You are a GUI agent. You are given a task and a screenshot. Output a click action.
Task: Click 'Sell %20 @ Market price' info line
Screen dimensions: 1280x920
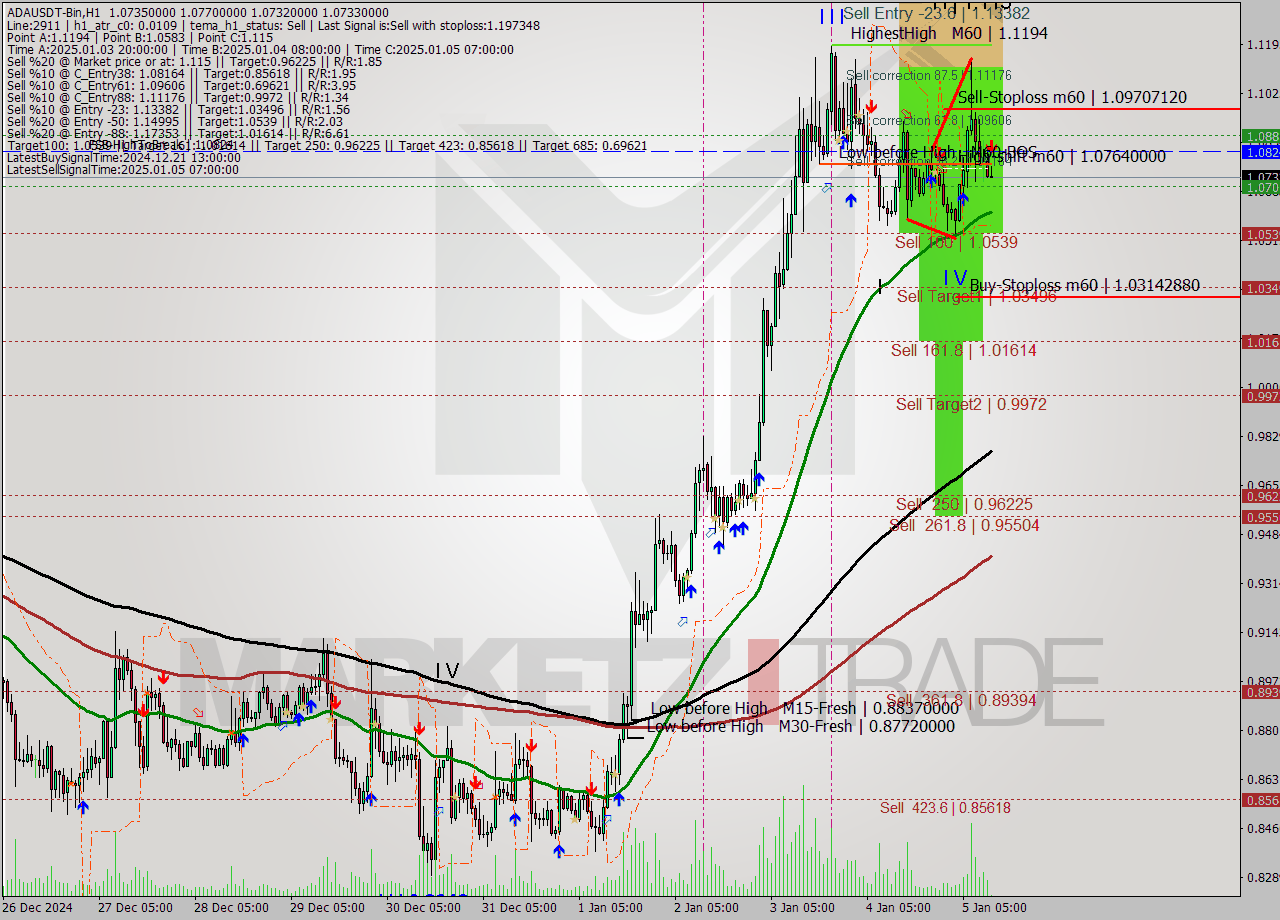click(193, 62)
